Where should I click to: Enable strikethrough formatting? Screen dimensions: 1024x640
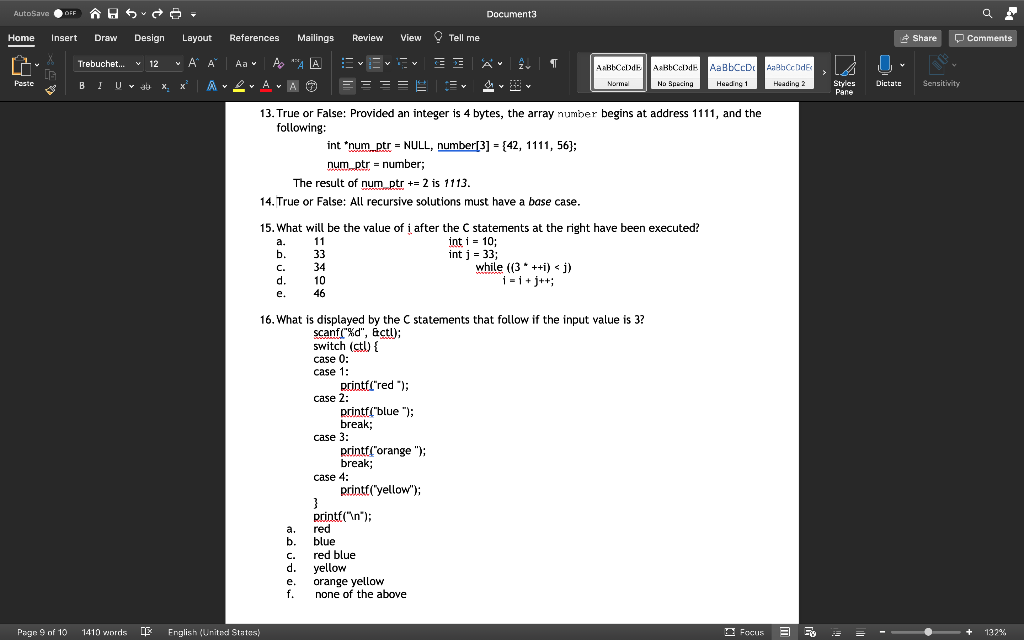point(148,85)
